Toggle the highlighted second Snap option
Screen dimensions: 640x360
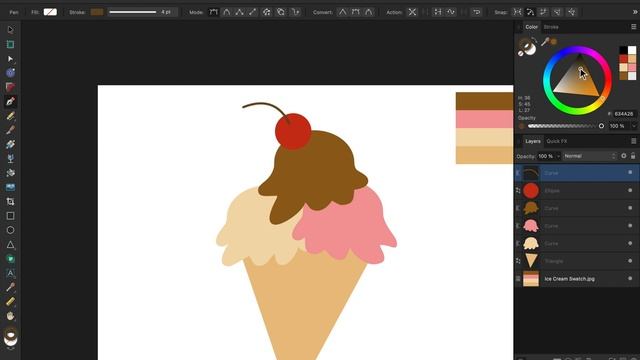pyautogui.click(x=530, y=12)
